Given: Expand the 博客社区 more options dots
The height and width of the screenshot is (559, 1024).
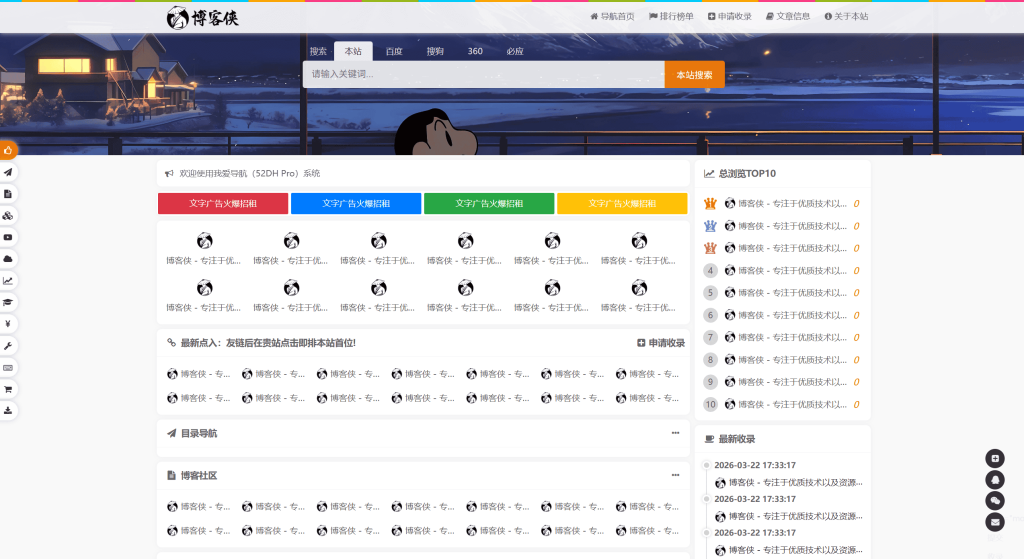Looking at the screenshot, I should [675, 475].
